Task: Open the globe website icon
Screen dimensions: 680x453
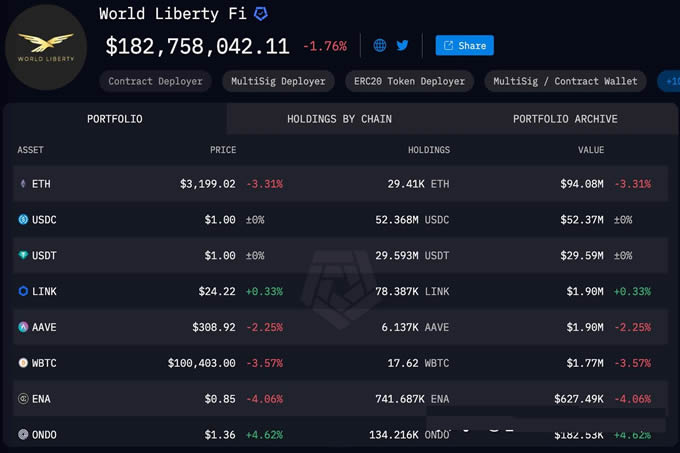Action: click(x=380, y=45)
